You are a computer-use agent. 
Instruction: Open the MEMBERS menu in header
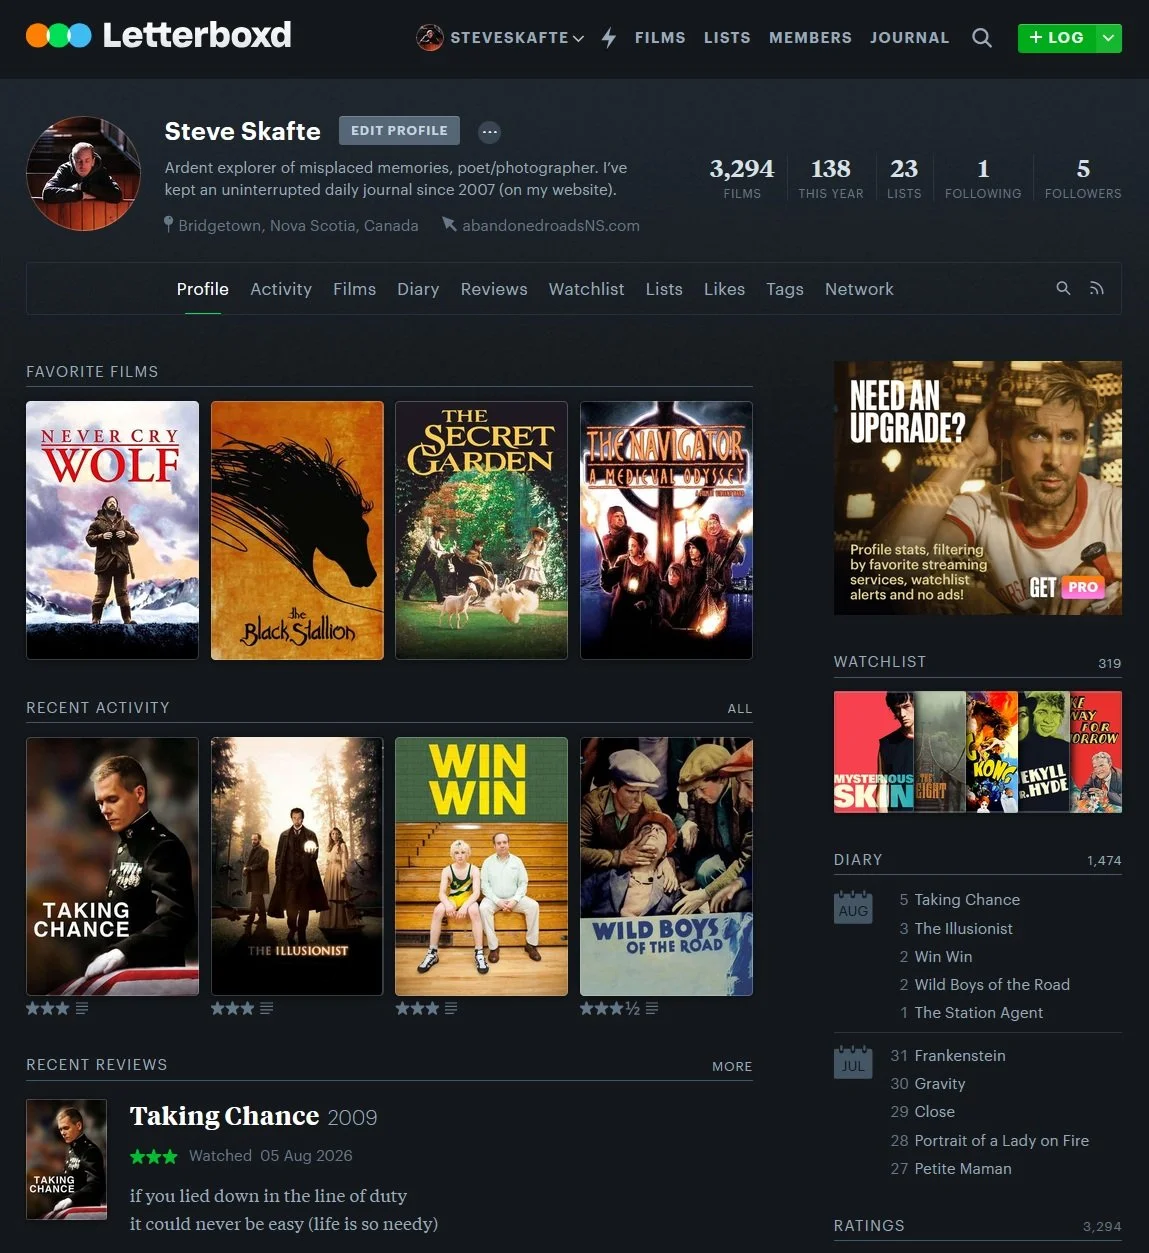[810, 38]
